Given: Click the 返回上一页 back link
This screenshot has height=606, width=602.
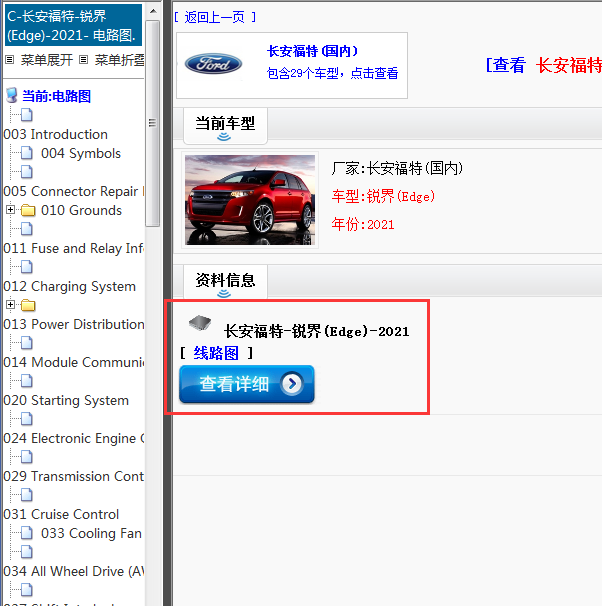Looking at the screenshot, I should (x=214, y=17).
